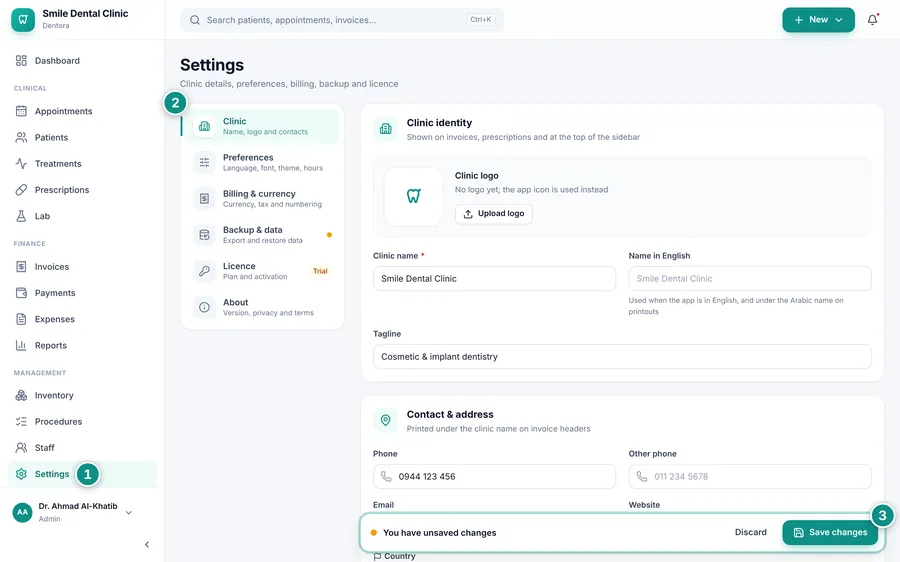Open the Dashboard icon in sidebar
900x562 pixels.
21,60
